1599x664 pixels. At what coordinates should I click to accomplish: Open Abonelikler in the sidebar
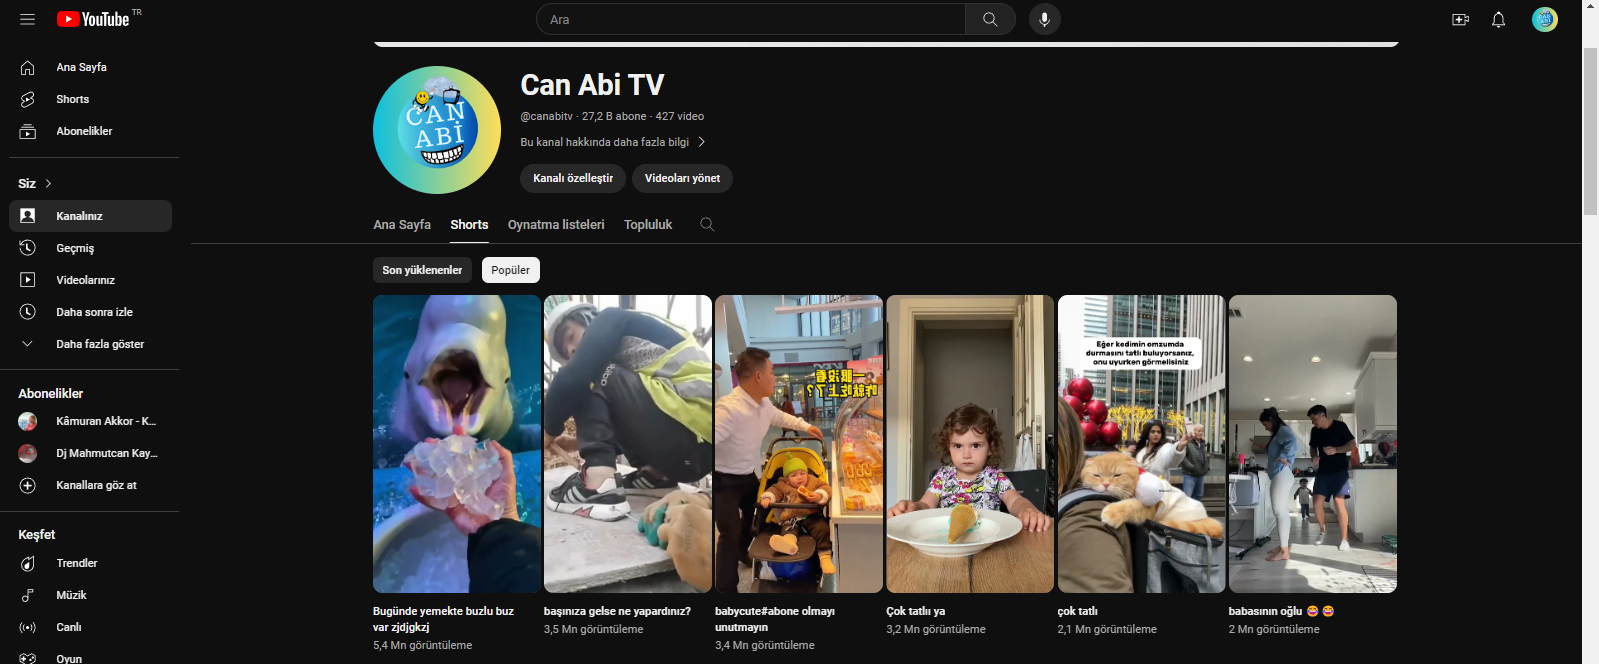(90, 131)
